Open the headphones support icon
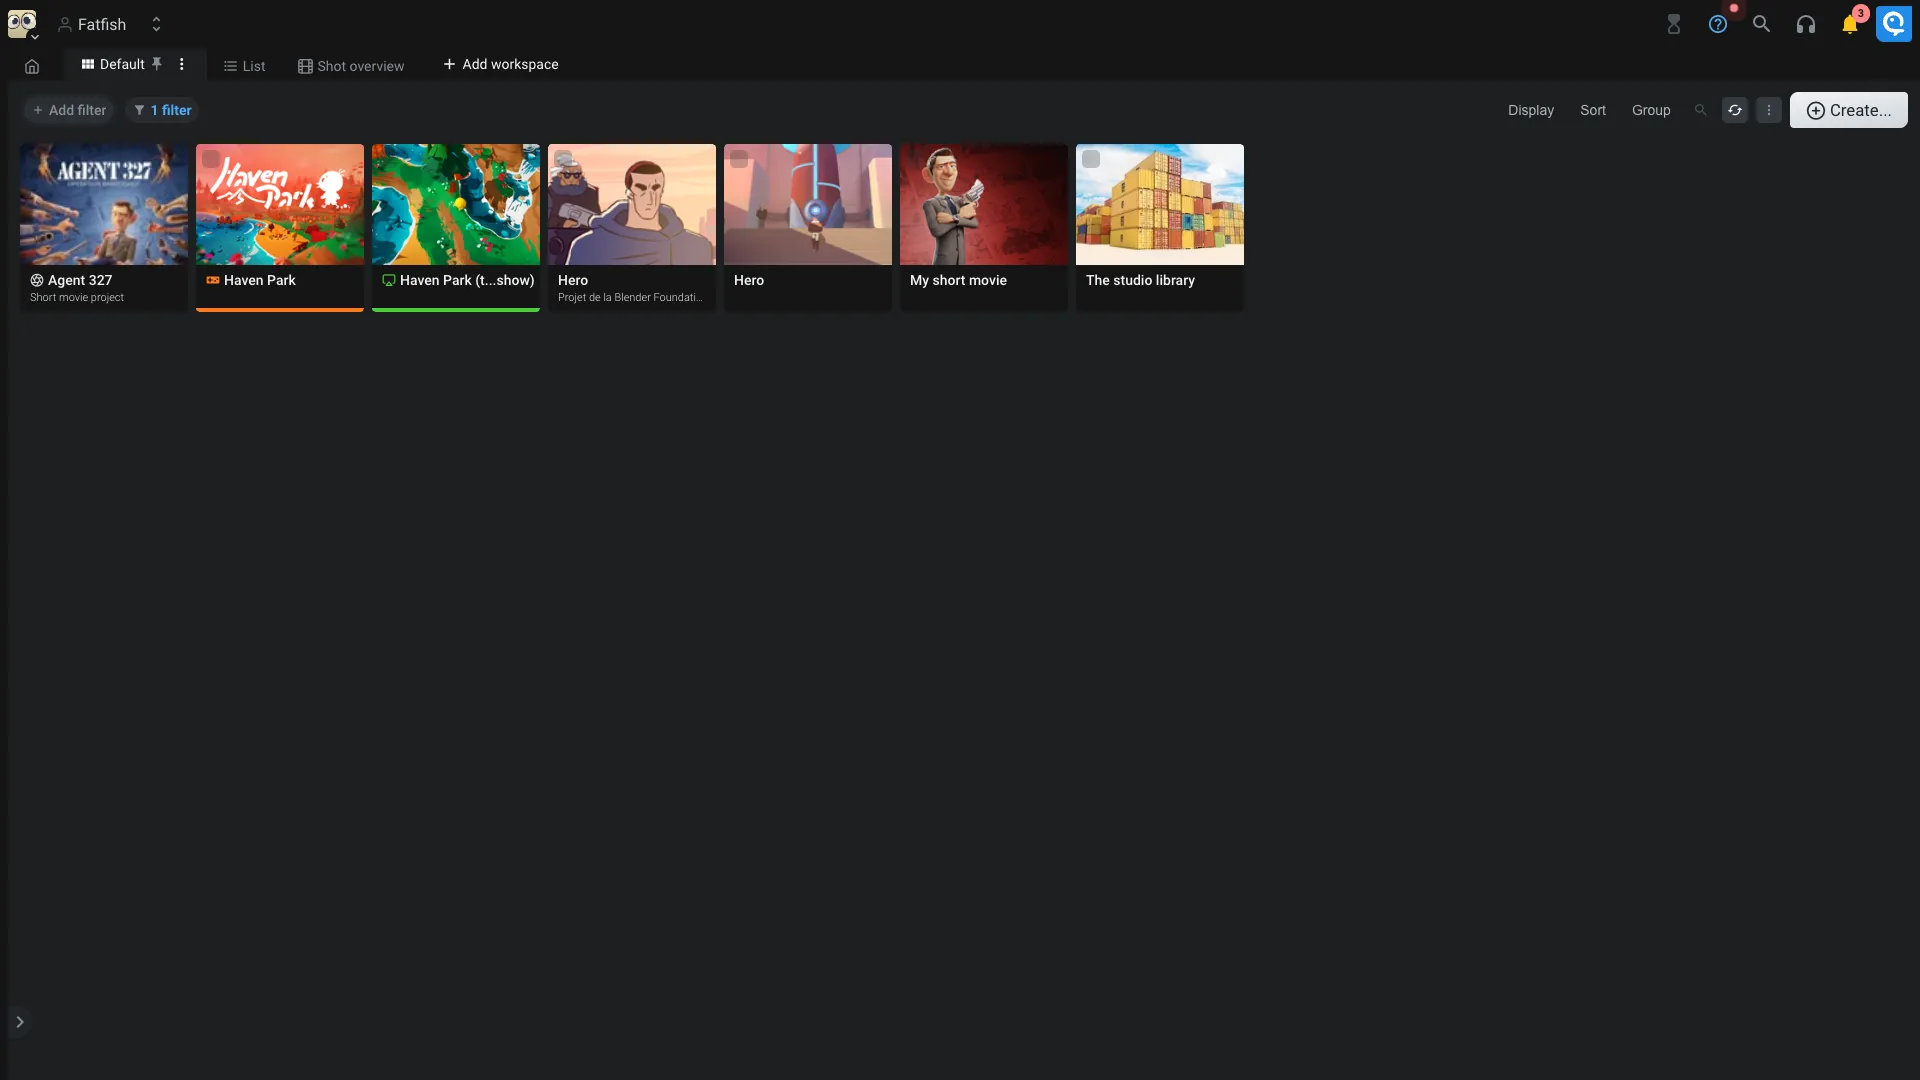Image resolution: width=1920 pixels, height=1080 pixels. (1805, 24)
